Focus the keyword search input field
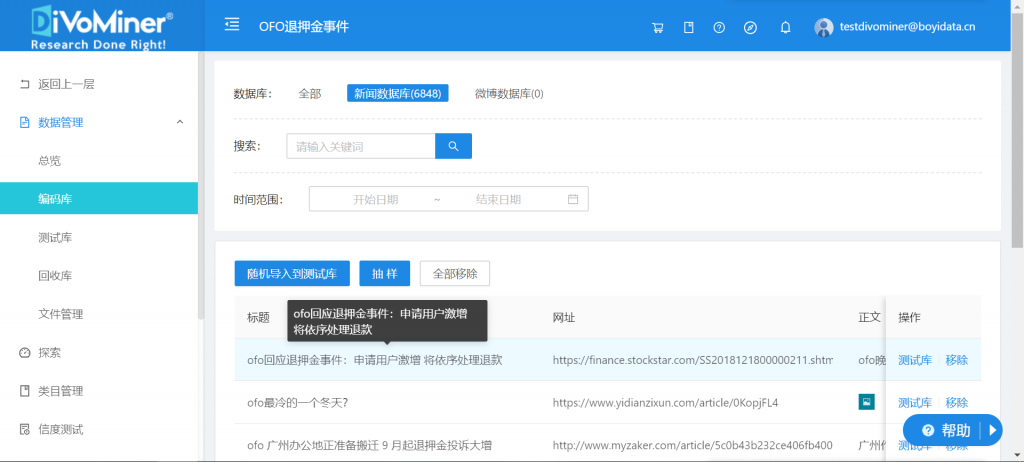The width and height of the screenshot is (1024, 462). point(361,146)
